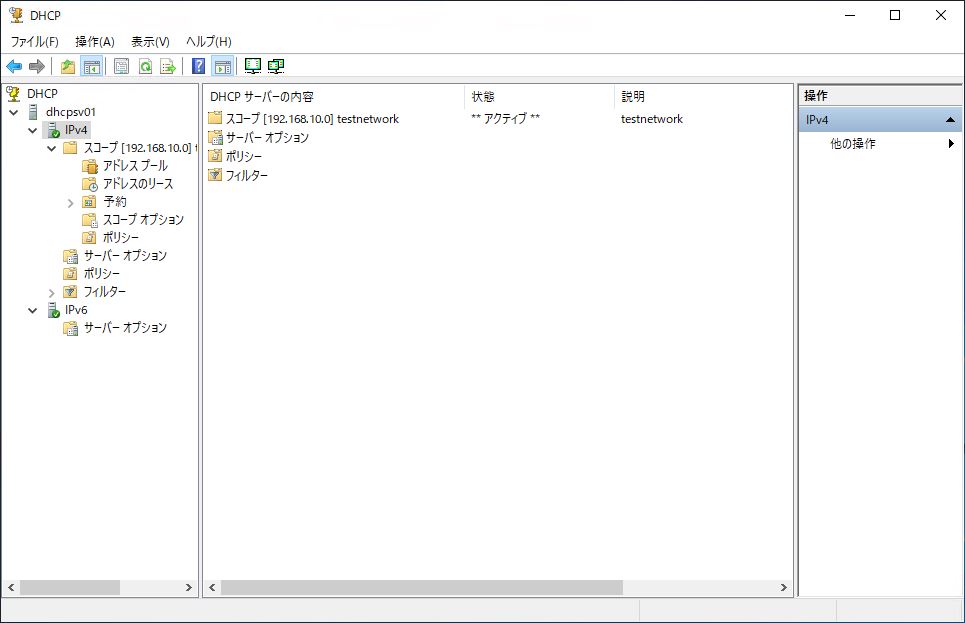The width and height of the screenshot is (965, 623).
Task: Expand the フィルター tree node
Action: [x=50, y=291]
